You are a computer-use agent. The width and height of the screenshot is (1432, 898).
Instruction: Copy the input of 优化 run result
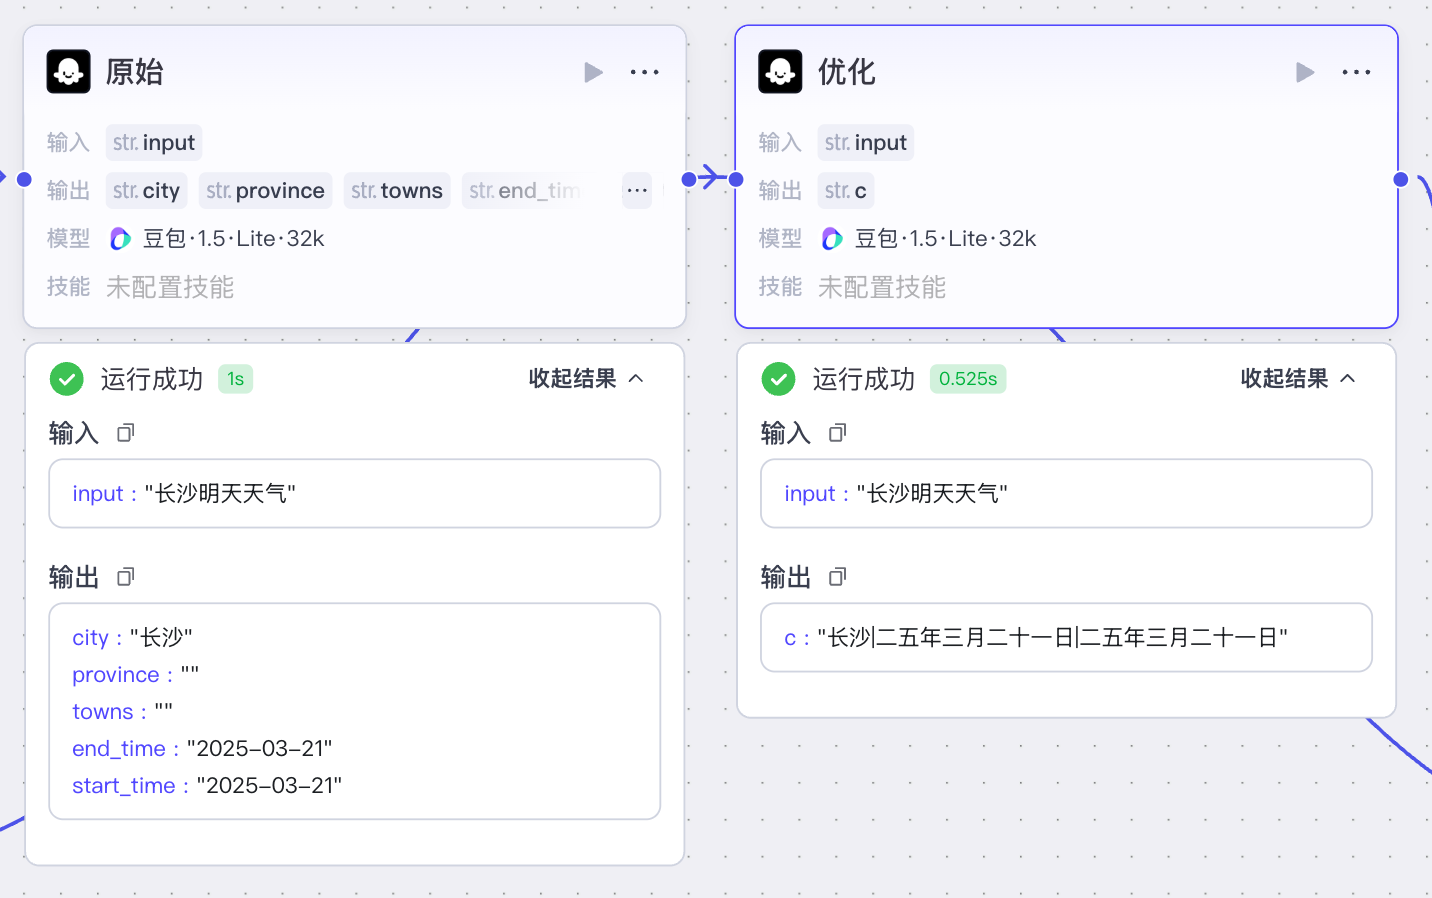point(837,433)
